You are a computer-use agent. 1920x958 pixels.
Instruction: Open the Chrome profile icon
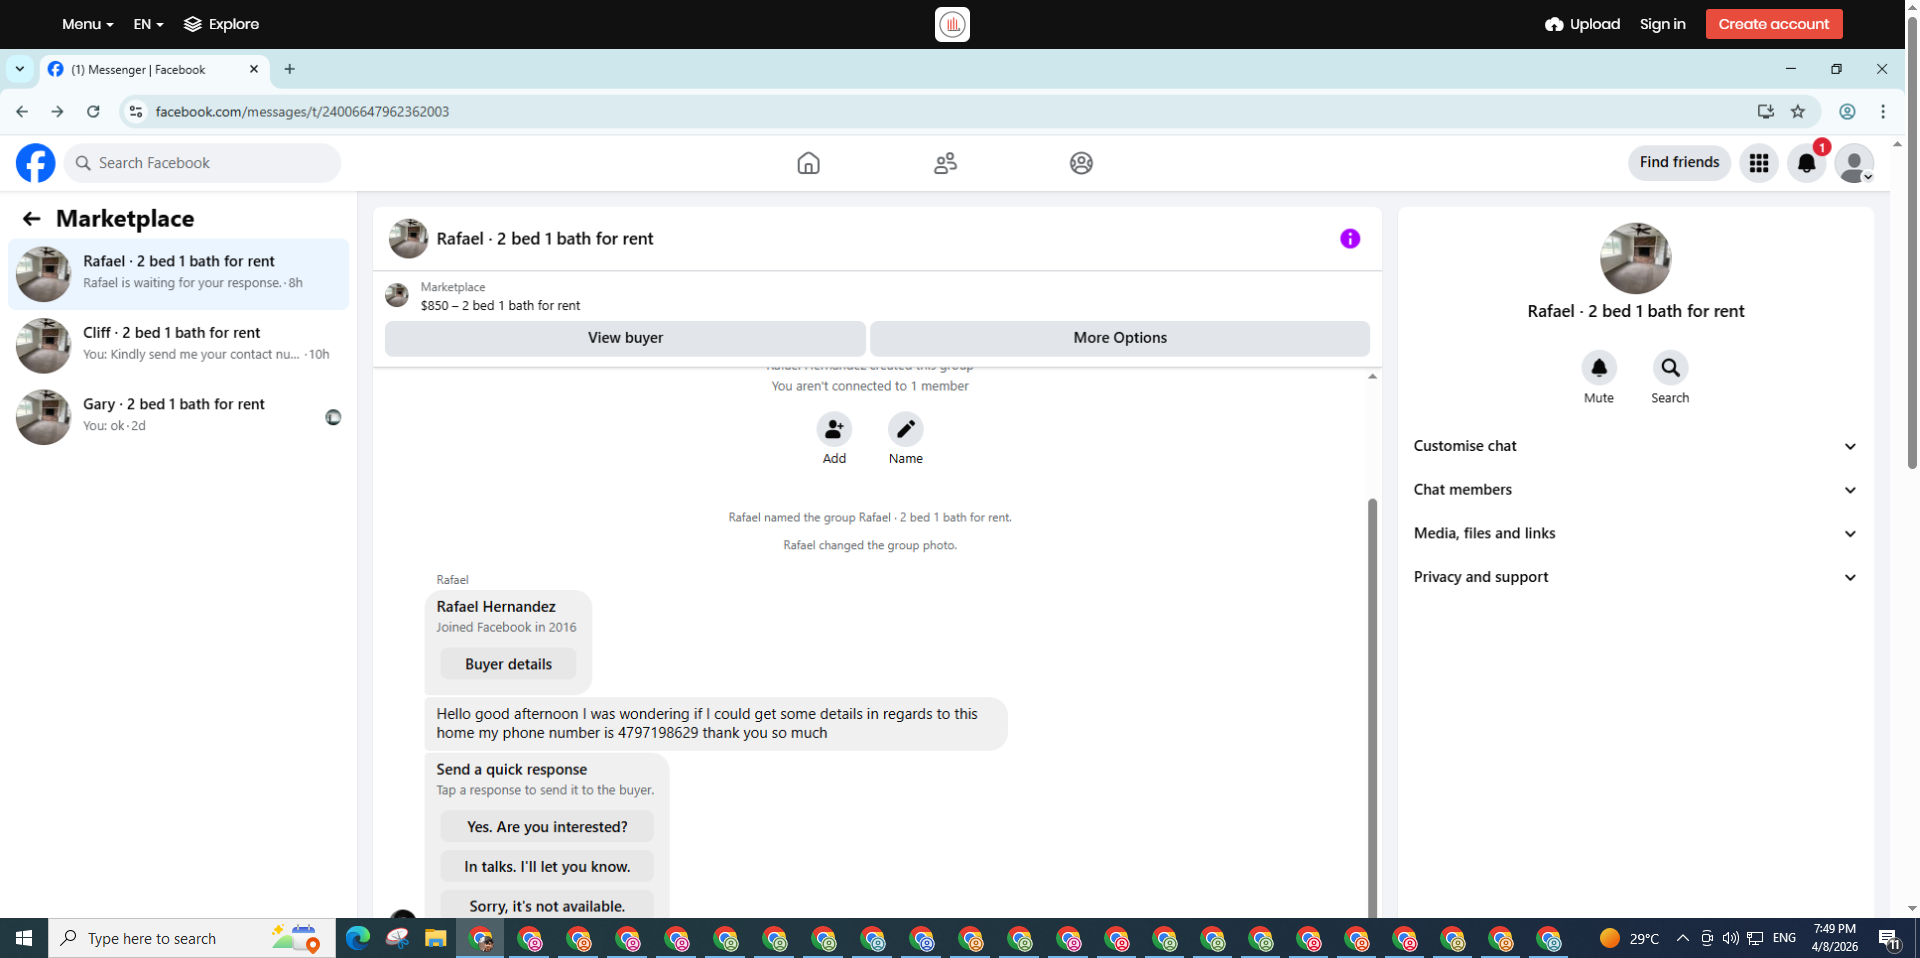1847,112
